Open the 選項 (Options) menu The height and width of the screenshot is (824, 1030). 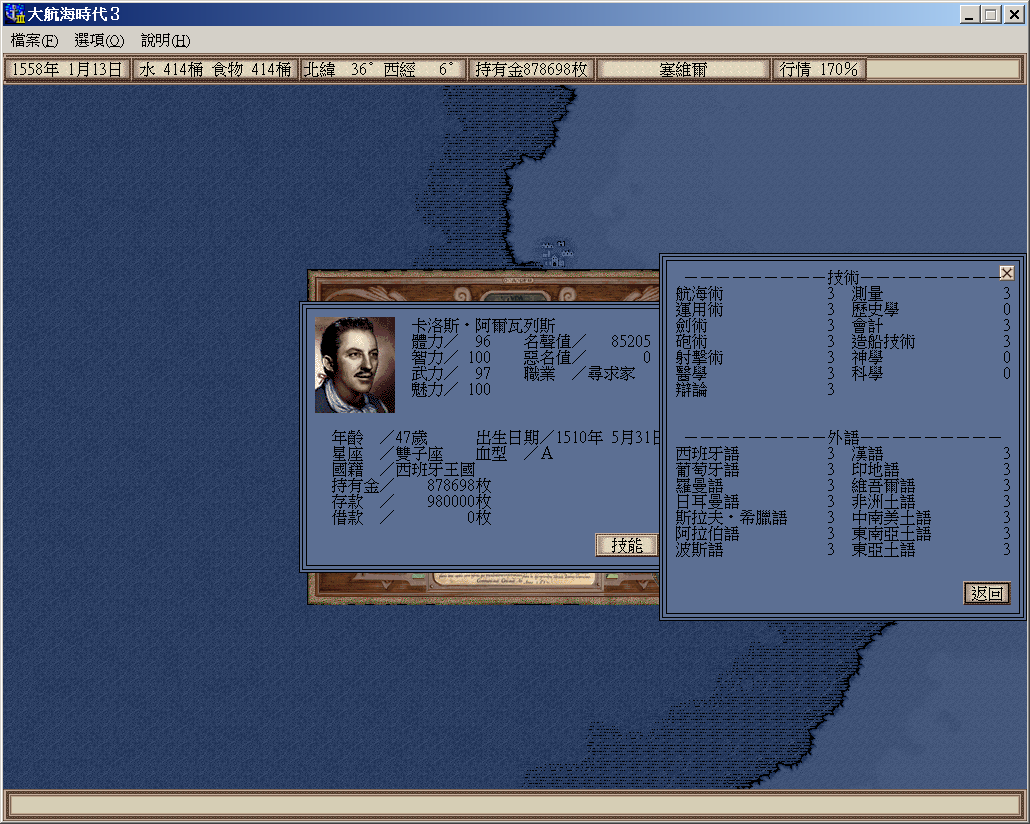[x=99, y=41]
